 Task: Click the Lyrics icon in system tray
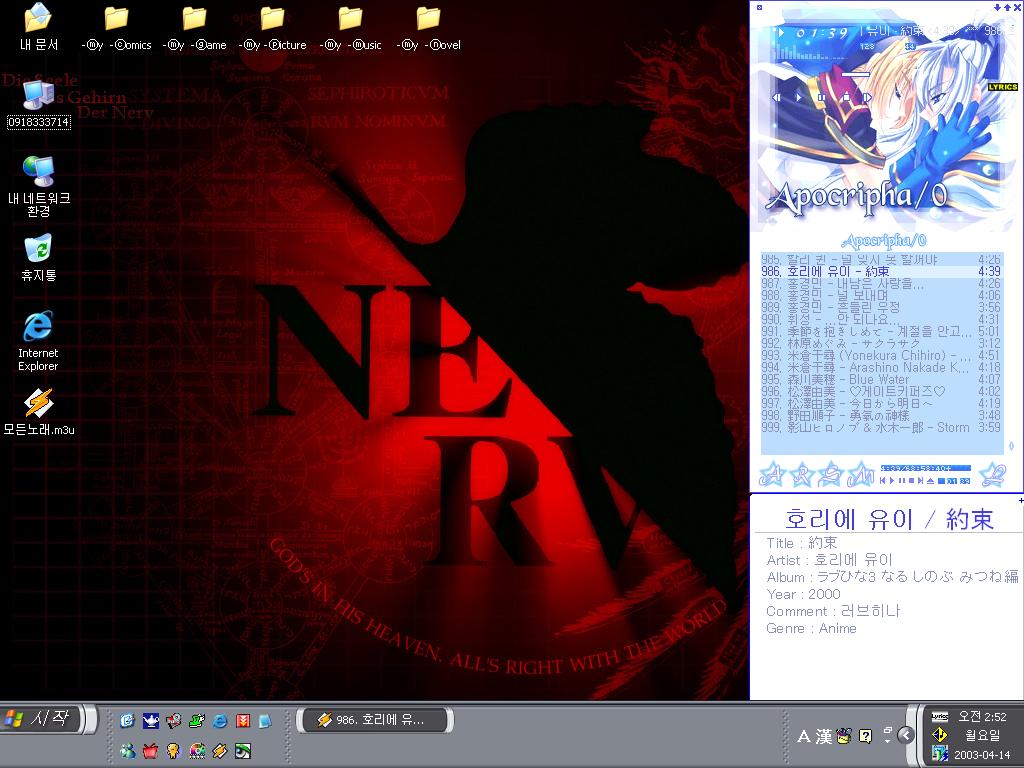(939, 717)
